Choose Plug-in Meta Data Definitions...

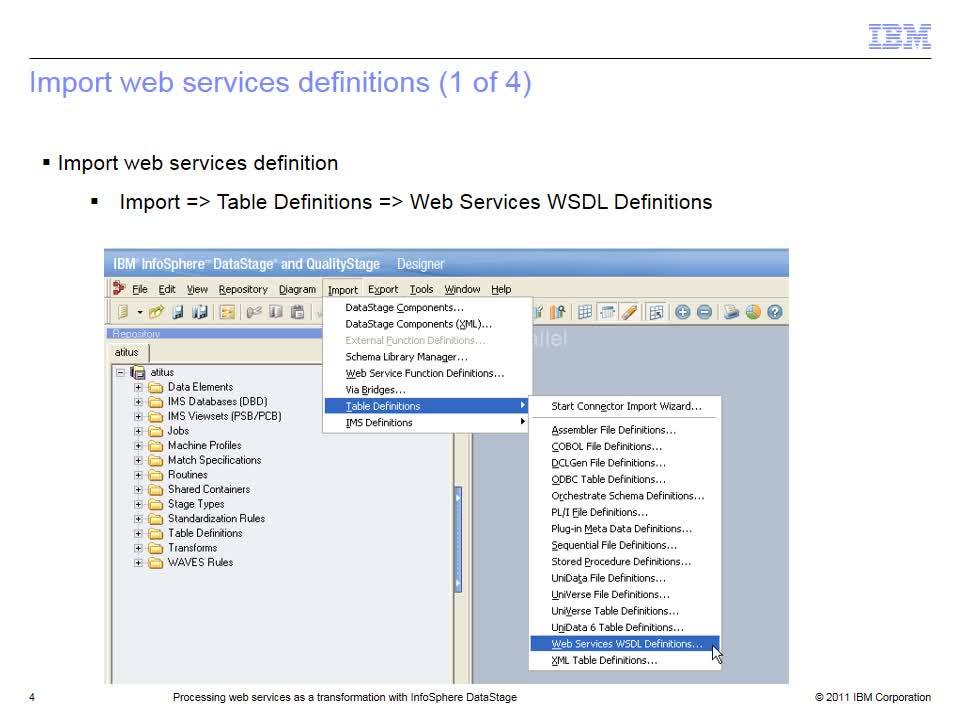click(625, 529)
